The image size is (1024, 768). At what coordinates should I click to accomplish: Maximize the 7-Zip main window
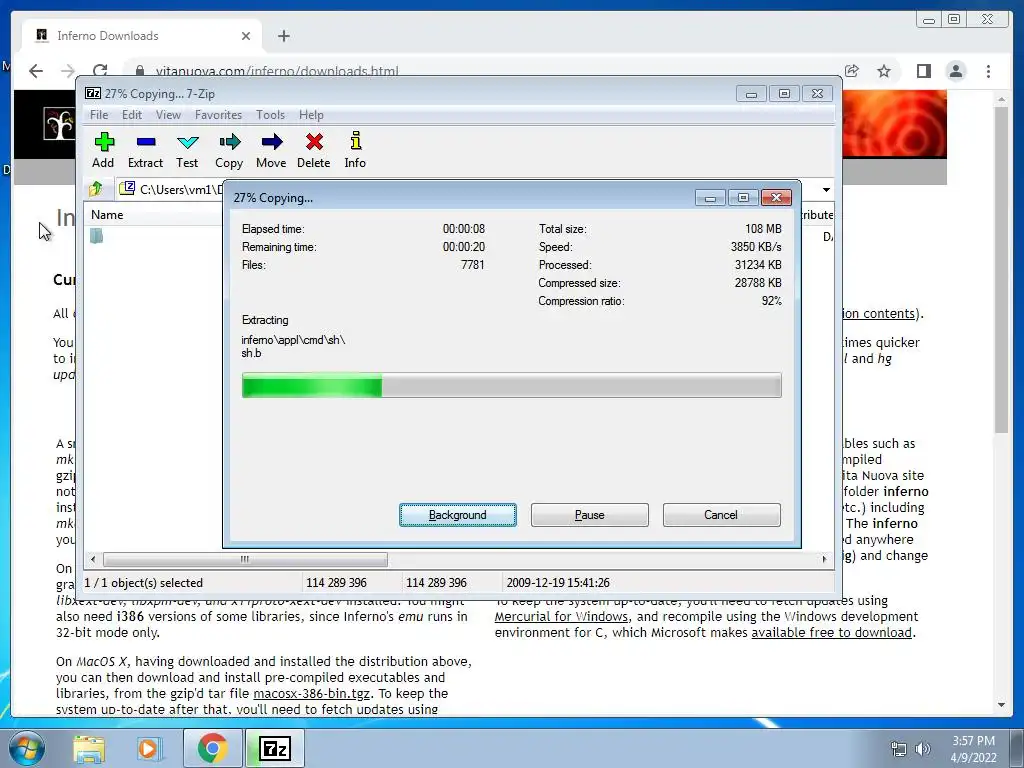(784, 94)
